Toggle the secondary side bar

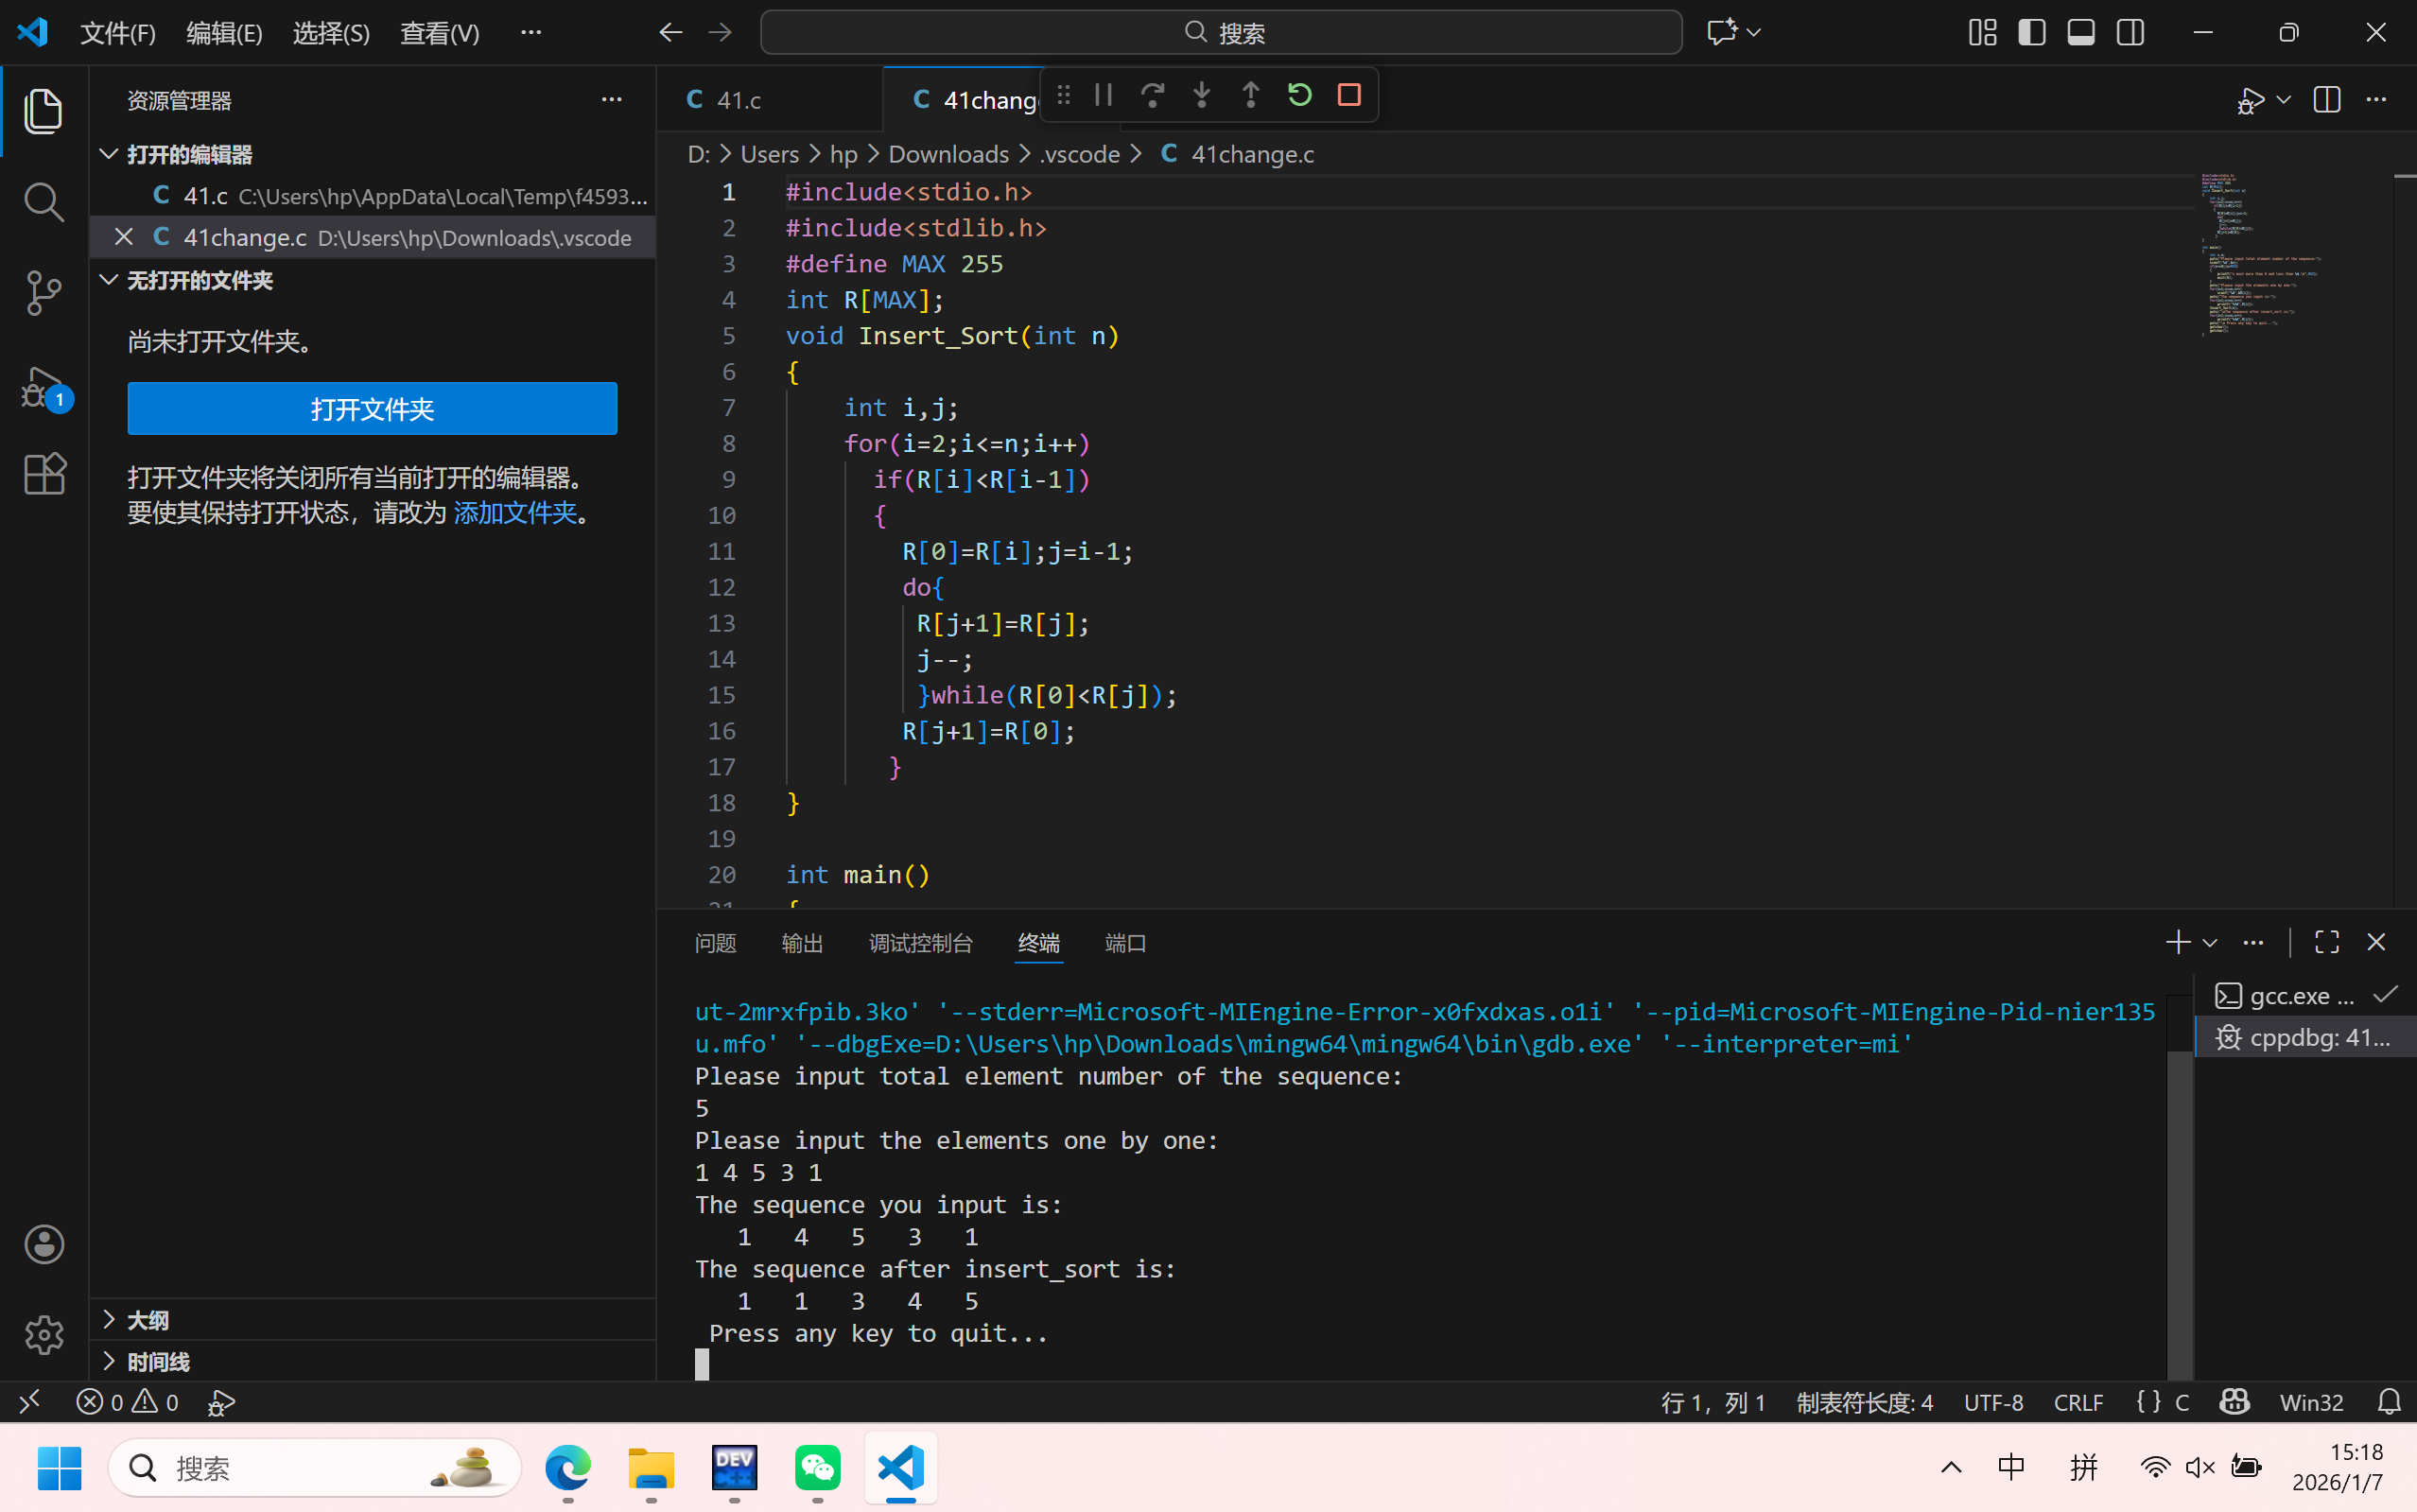(2130, 33)
